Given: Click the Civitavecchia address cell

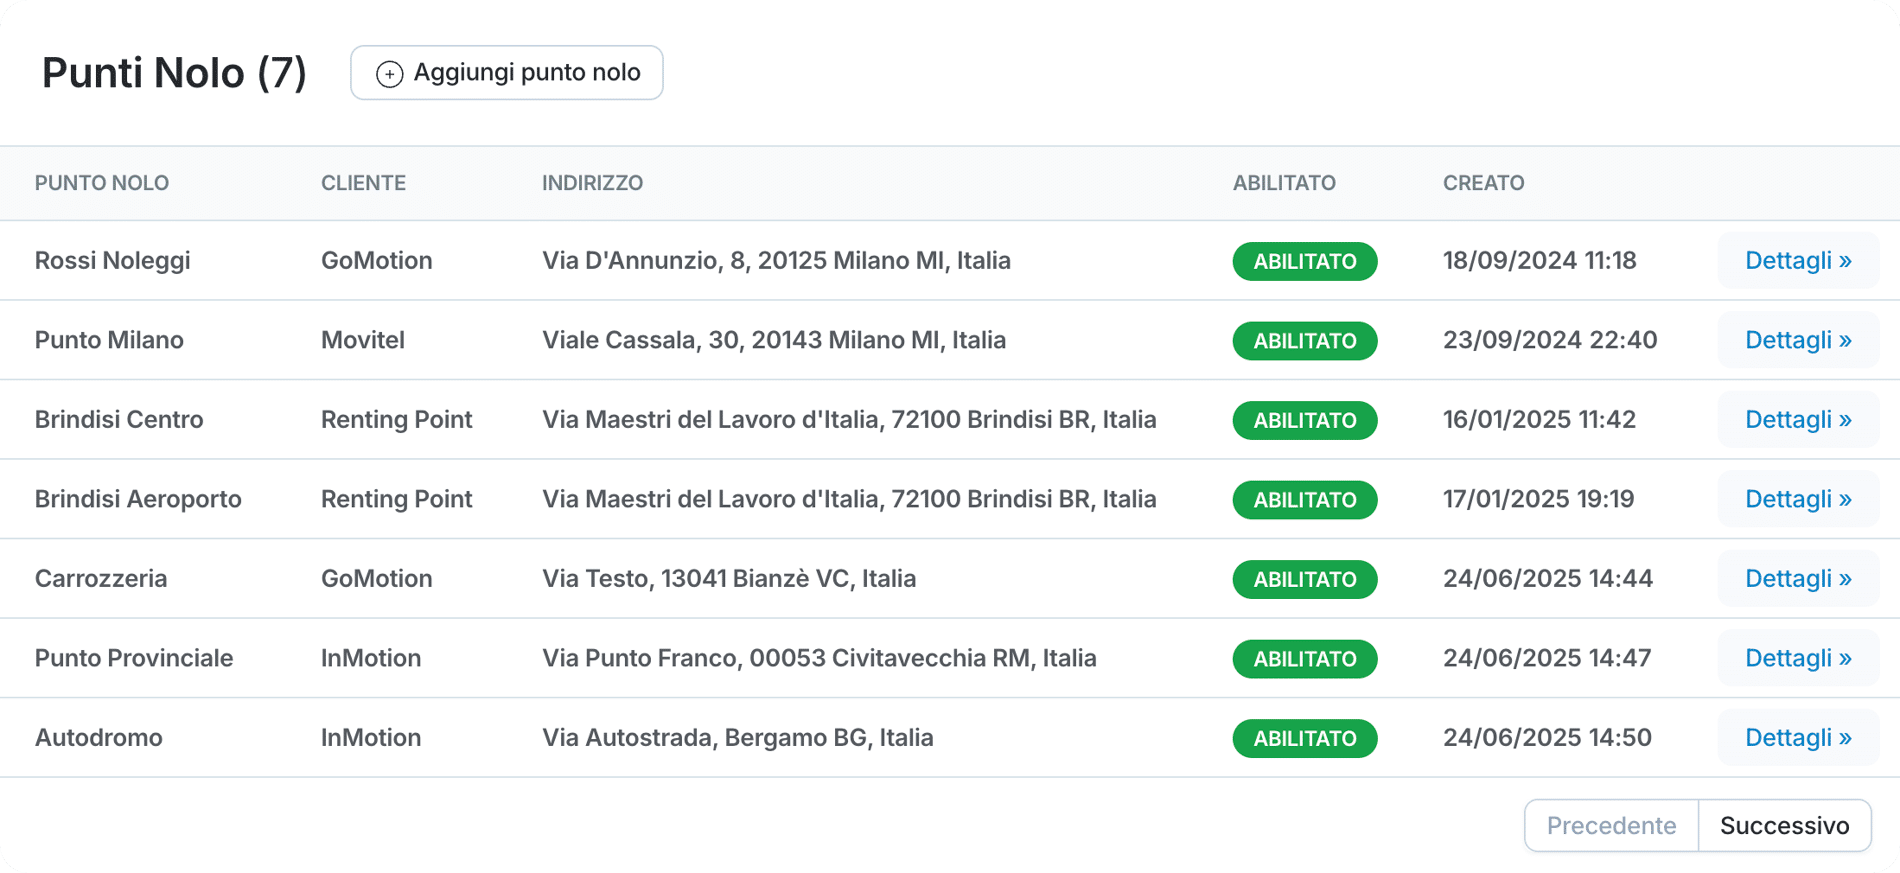Looking at the screenshot, I should point(819,658).
